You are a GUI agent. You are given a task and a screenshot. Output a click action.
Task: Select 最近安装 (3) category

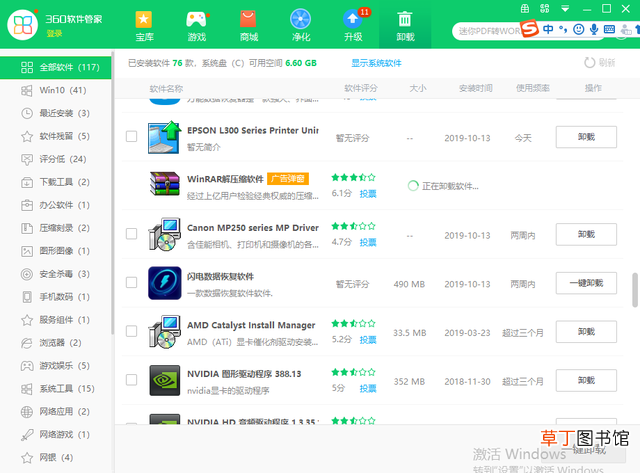[56, 113]
